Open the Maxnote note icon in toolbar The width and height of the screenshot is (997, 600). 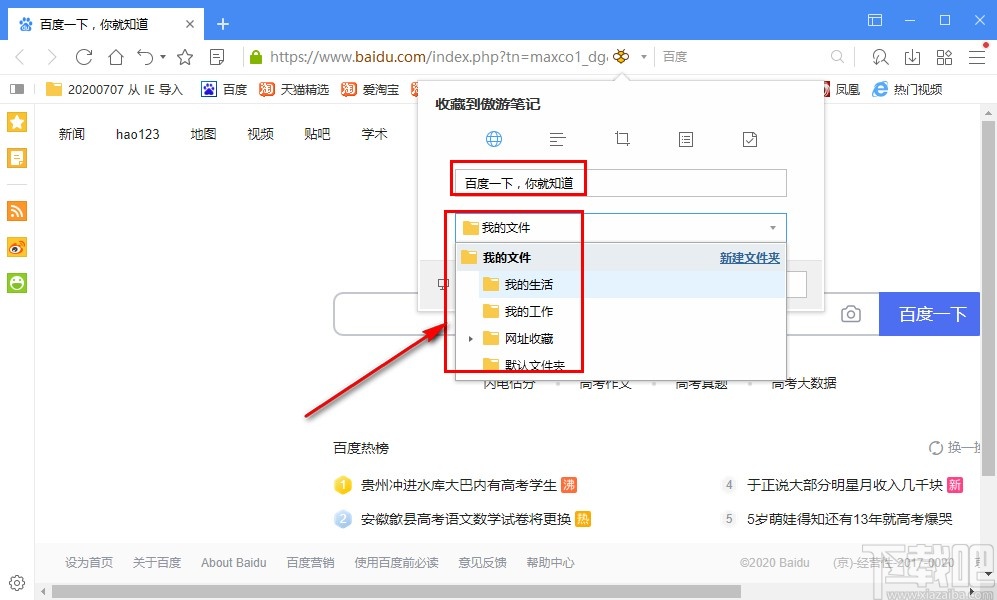tap(217, 57)
